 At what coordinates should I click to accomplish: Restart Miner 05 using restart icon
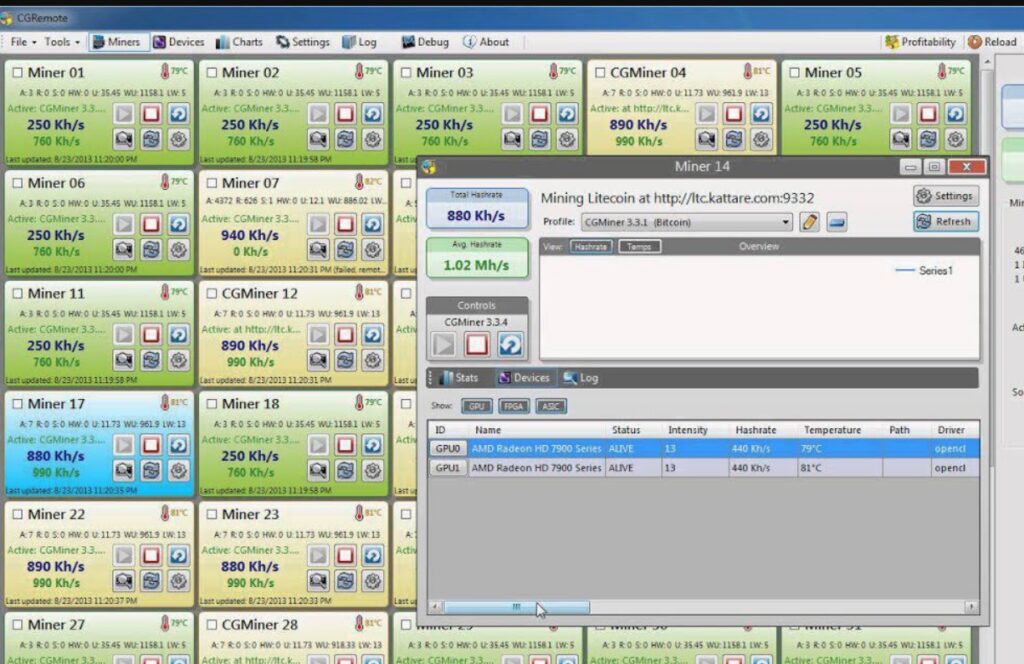[955, 114]
